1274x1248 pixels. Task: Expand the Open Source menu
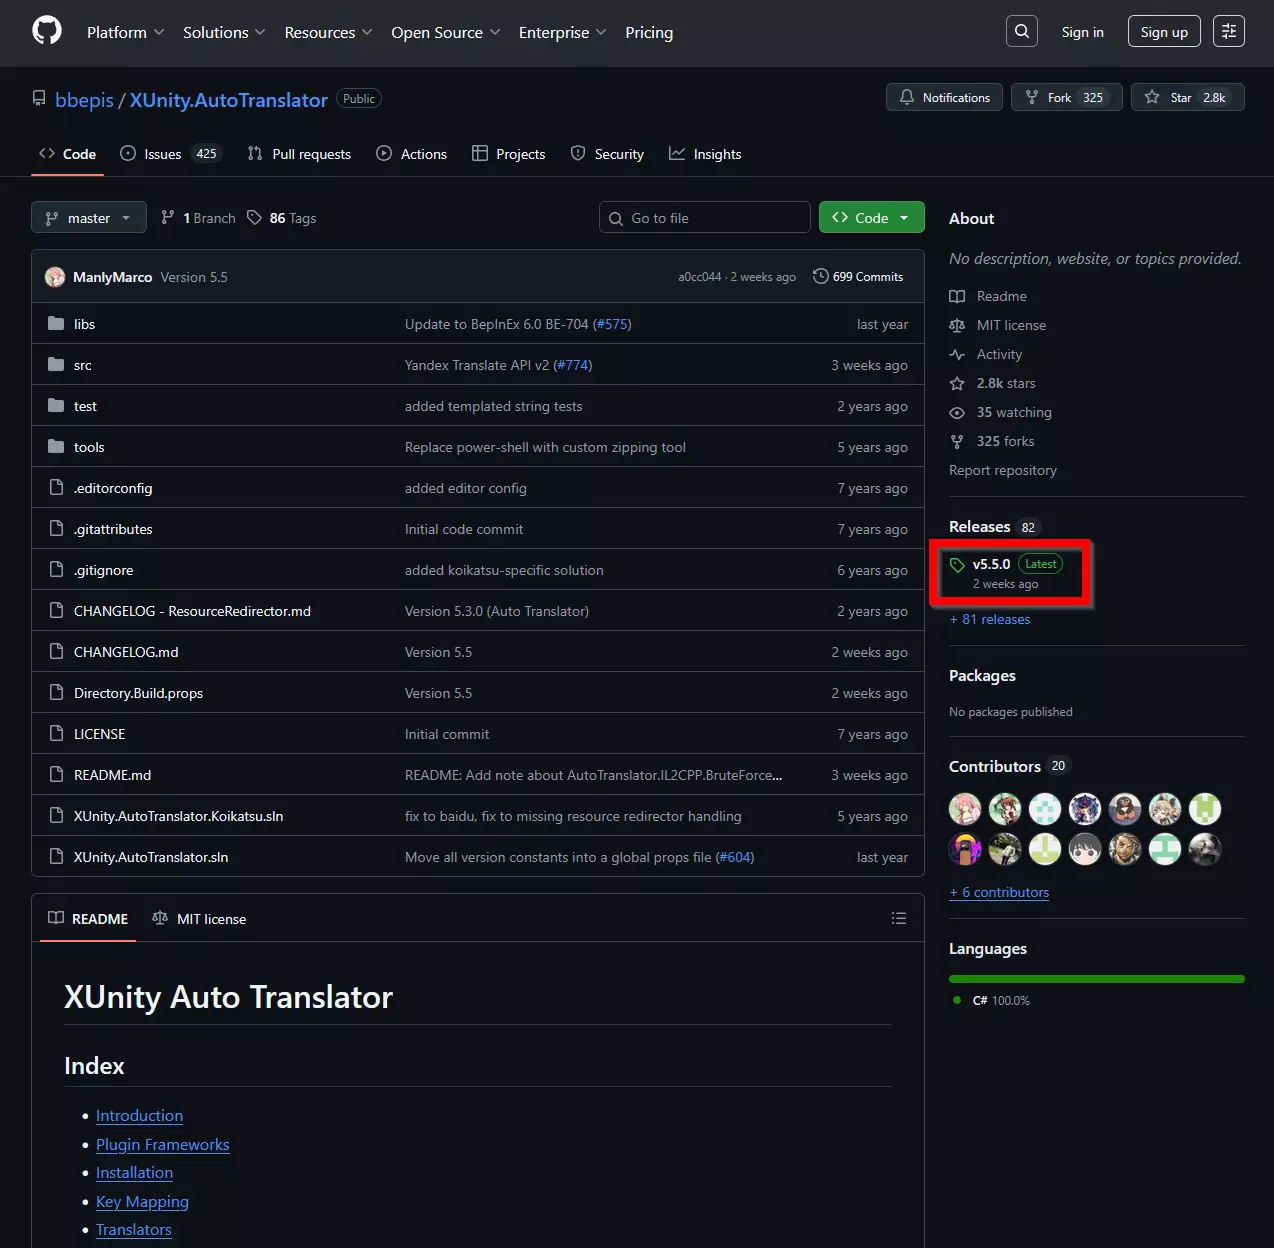(445, 32)
